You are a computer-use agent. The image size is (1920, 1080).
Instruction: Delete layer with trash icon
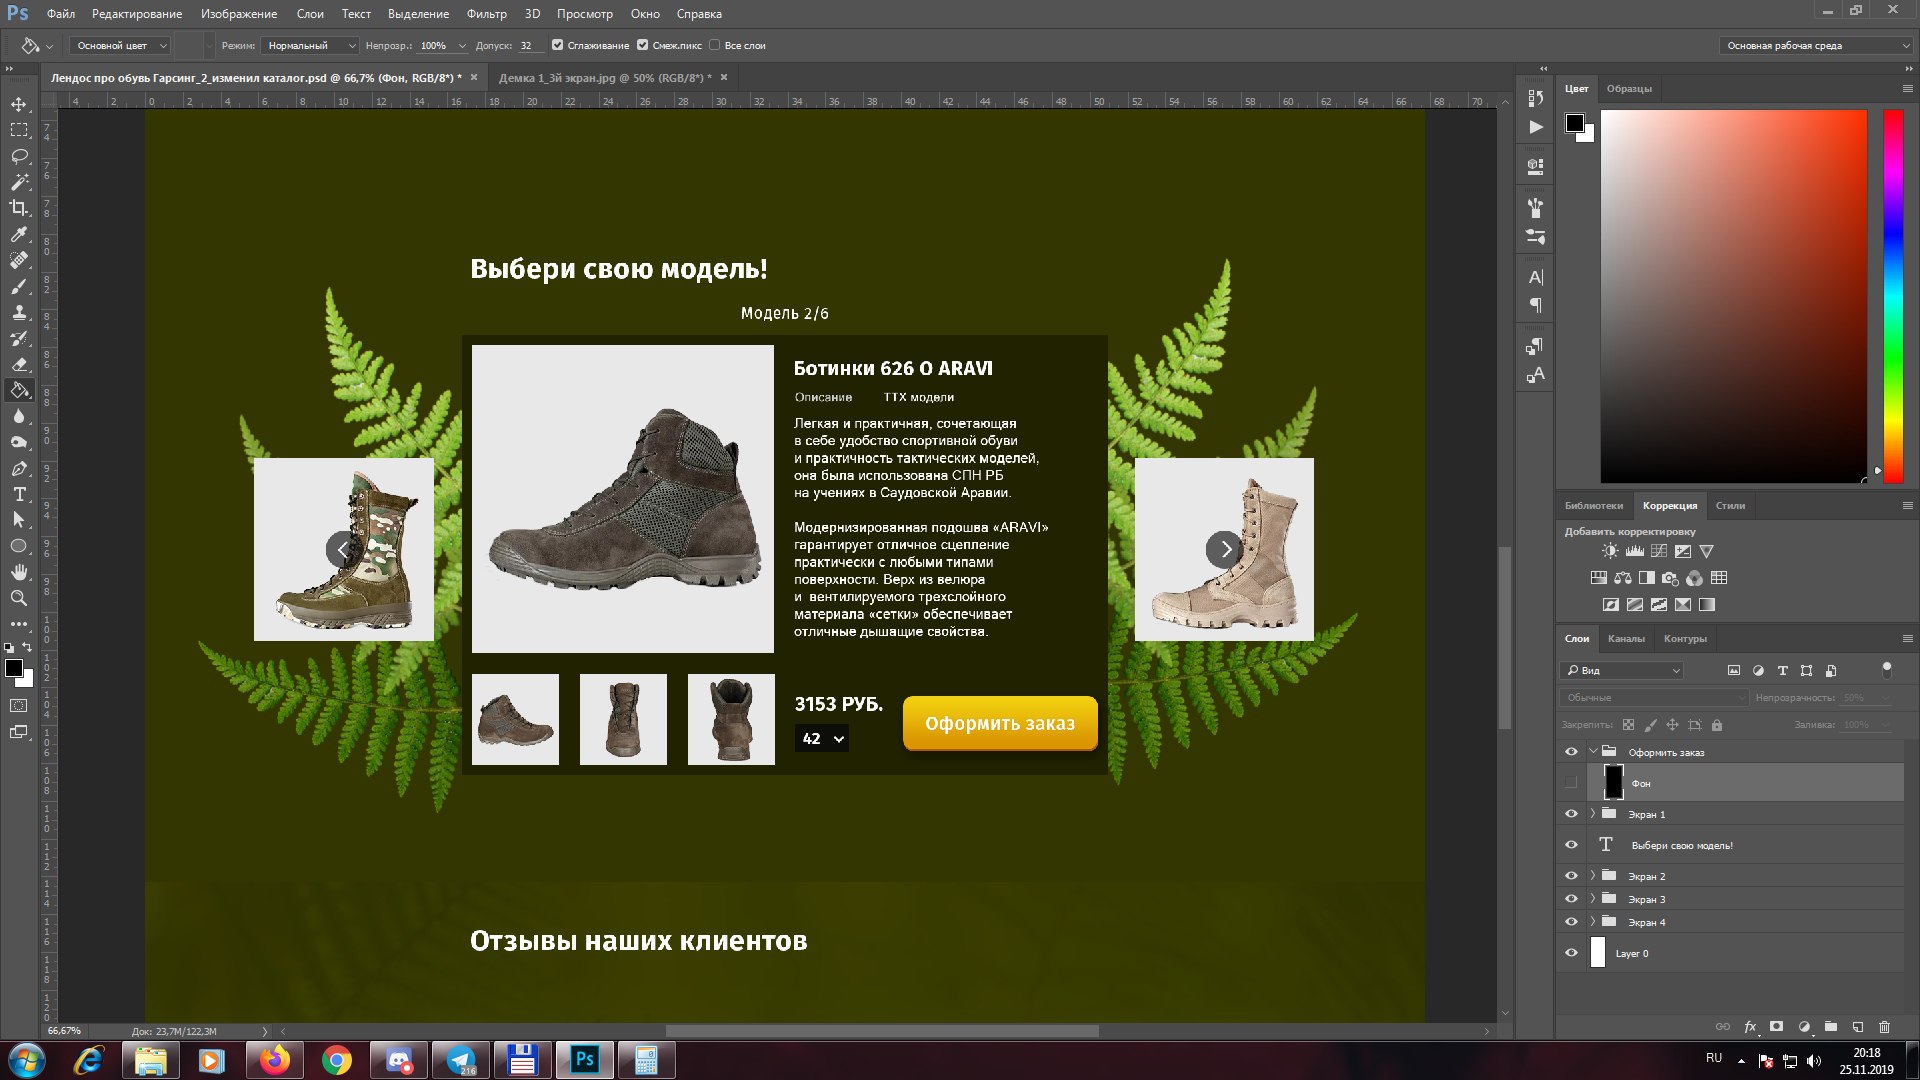(x=1885, y=1027)
